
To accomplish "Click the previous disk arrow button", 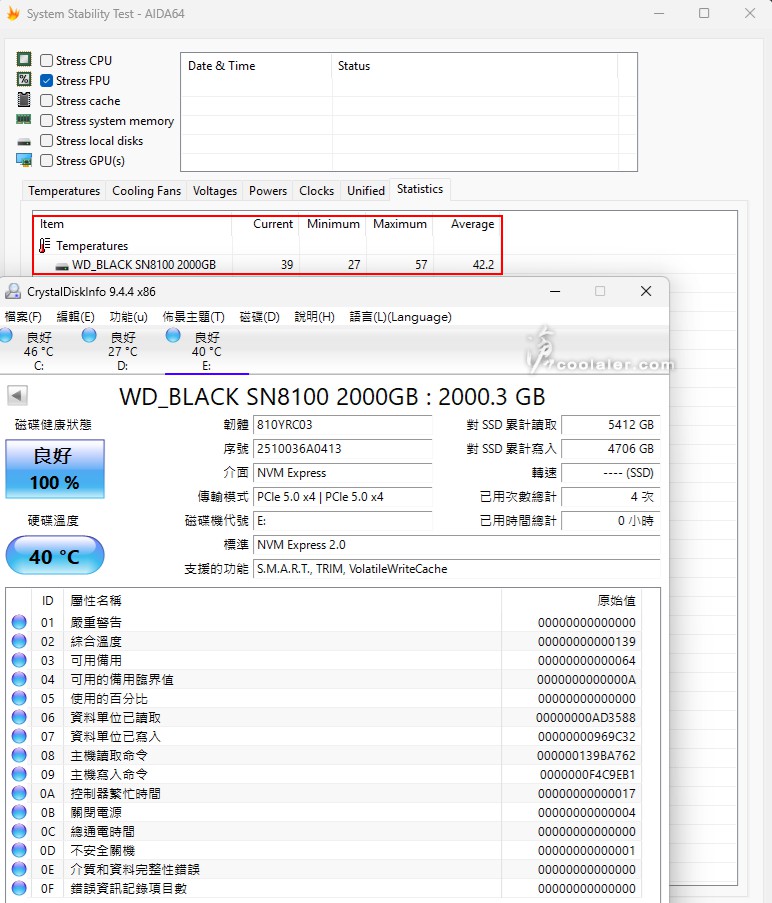I will point(17,396).
